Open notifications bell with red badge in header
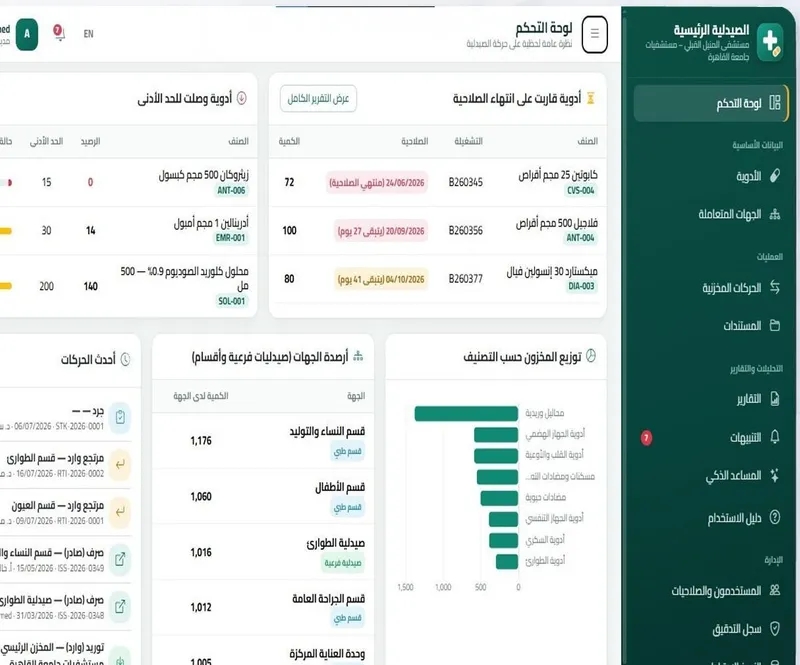This screenshot has width=800, height=665. click(59, 33)
